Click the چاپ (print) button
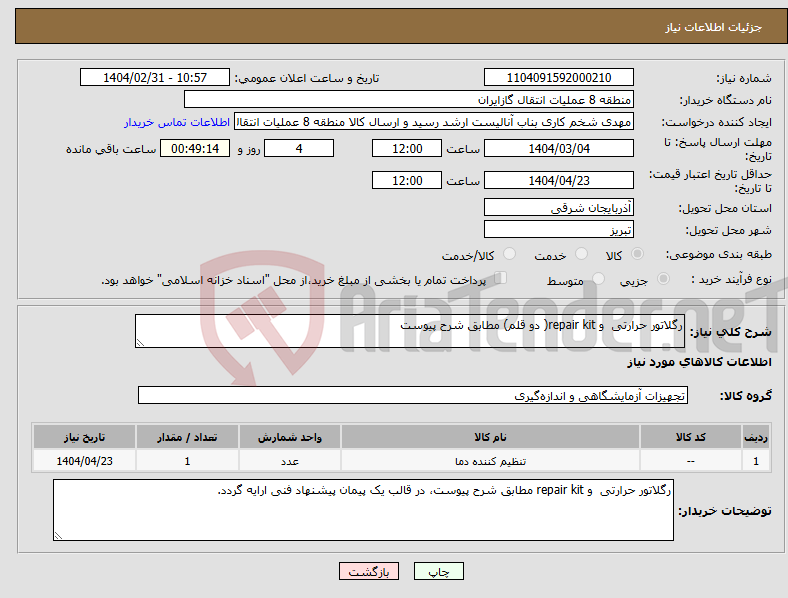Screen dimensions: 788x598 [x=439, y=571]
